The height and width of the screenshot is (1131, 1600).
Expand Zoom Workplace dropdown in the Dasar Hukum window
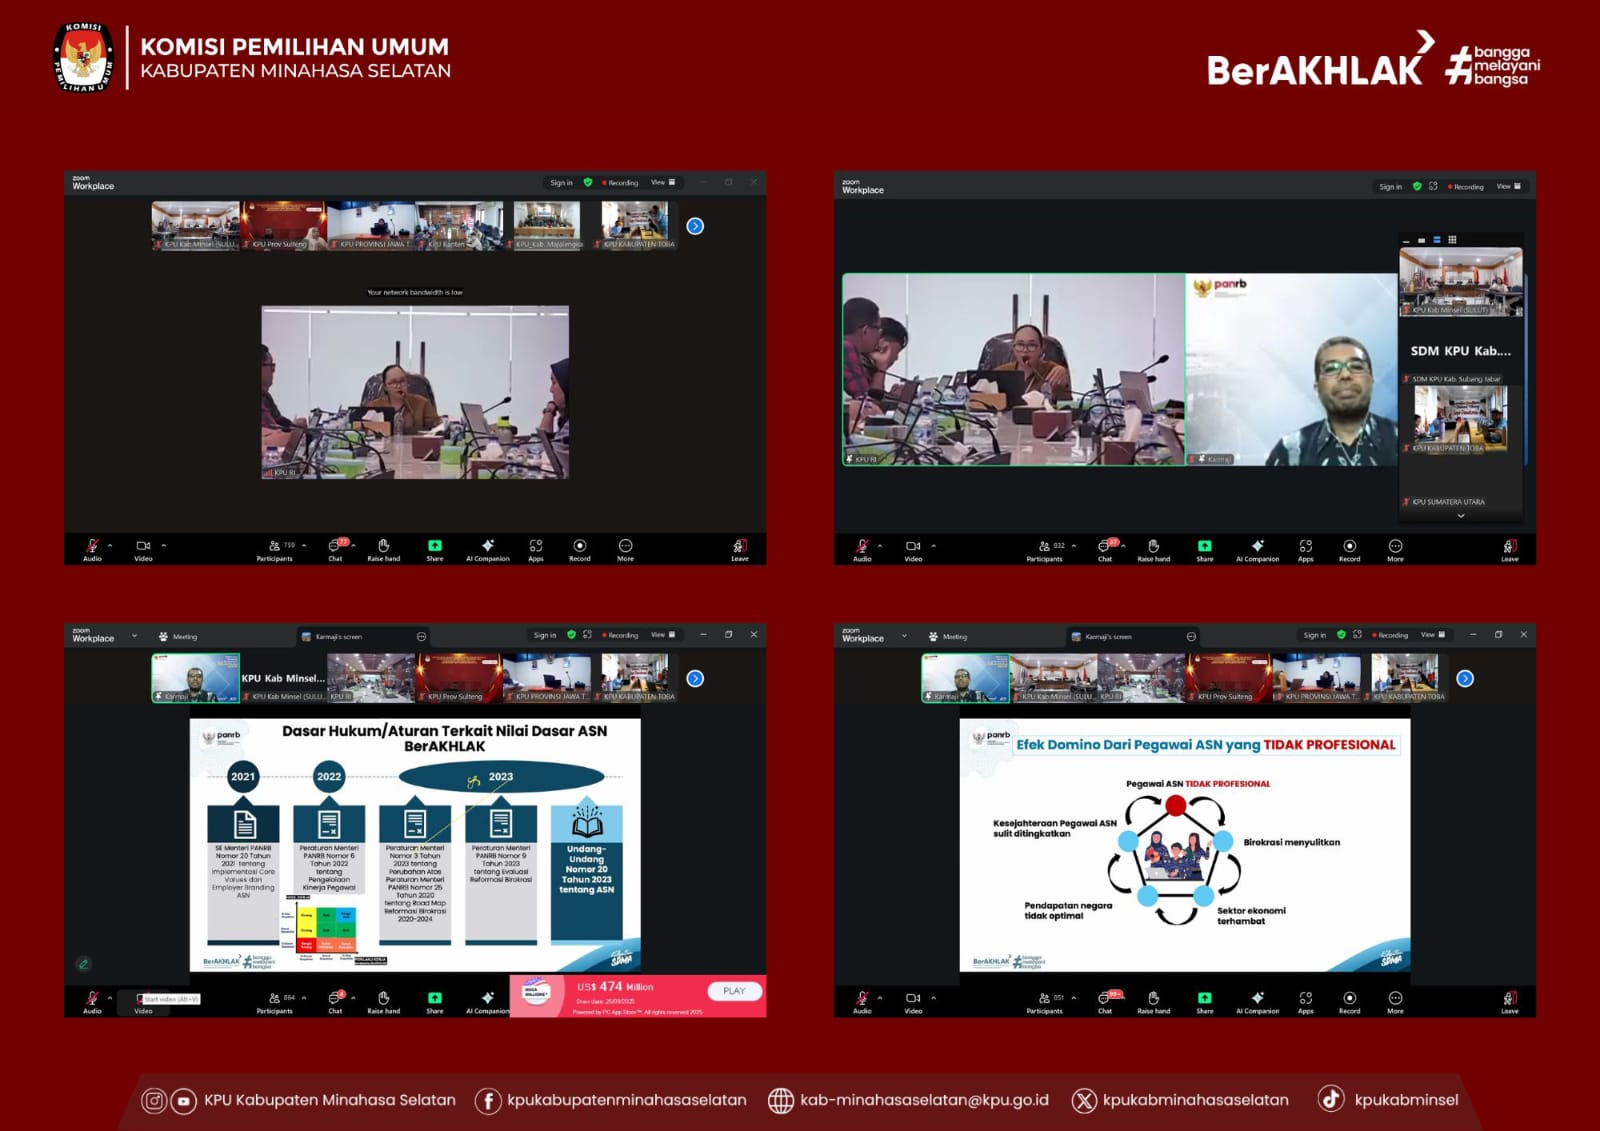click(x=134, y=636)
